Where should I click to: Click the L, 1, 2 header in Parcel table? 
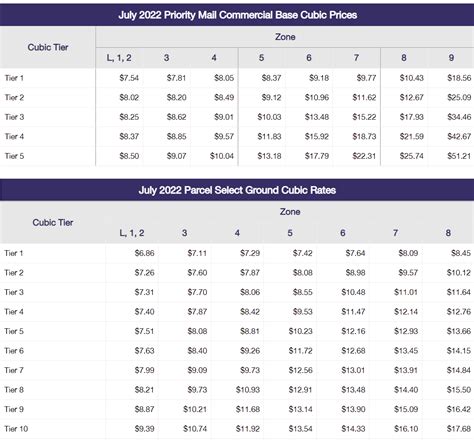coord(132,233)
